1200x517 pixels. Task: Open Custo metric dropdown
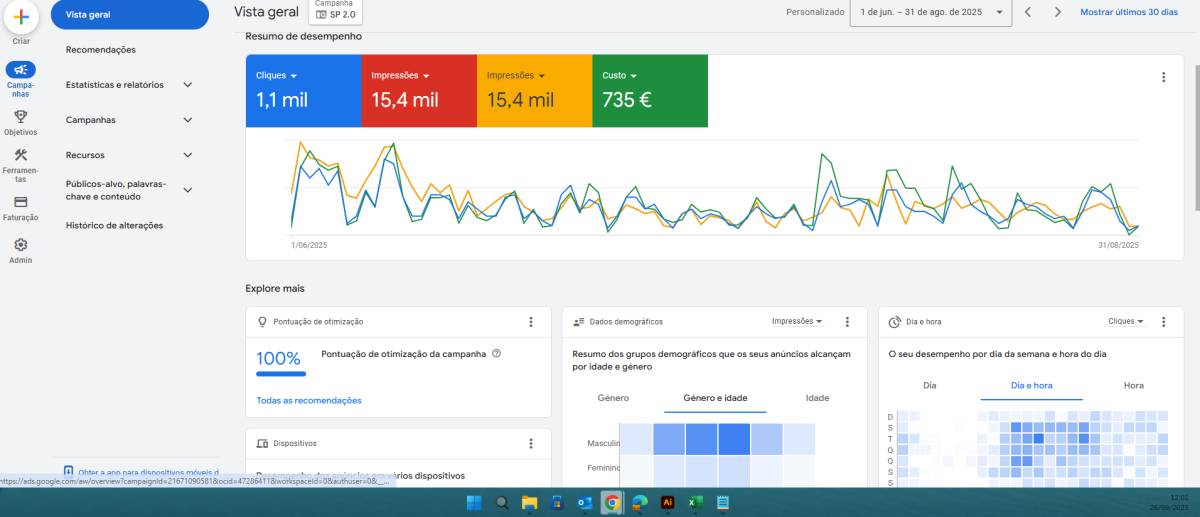[620, 76]
